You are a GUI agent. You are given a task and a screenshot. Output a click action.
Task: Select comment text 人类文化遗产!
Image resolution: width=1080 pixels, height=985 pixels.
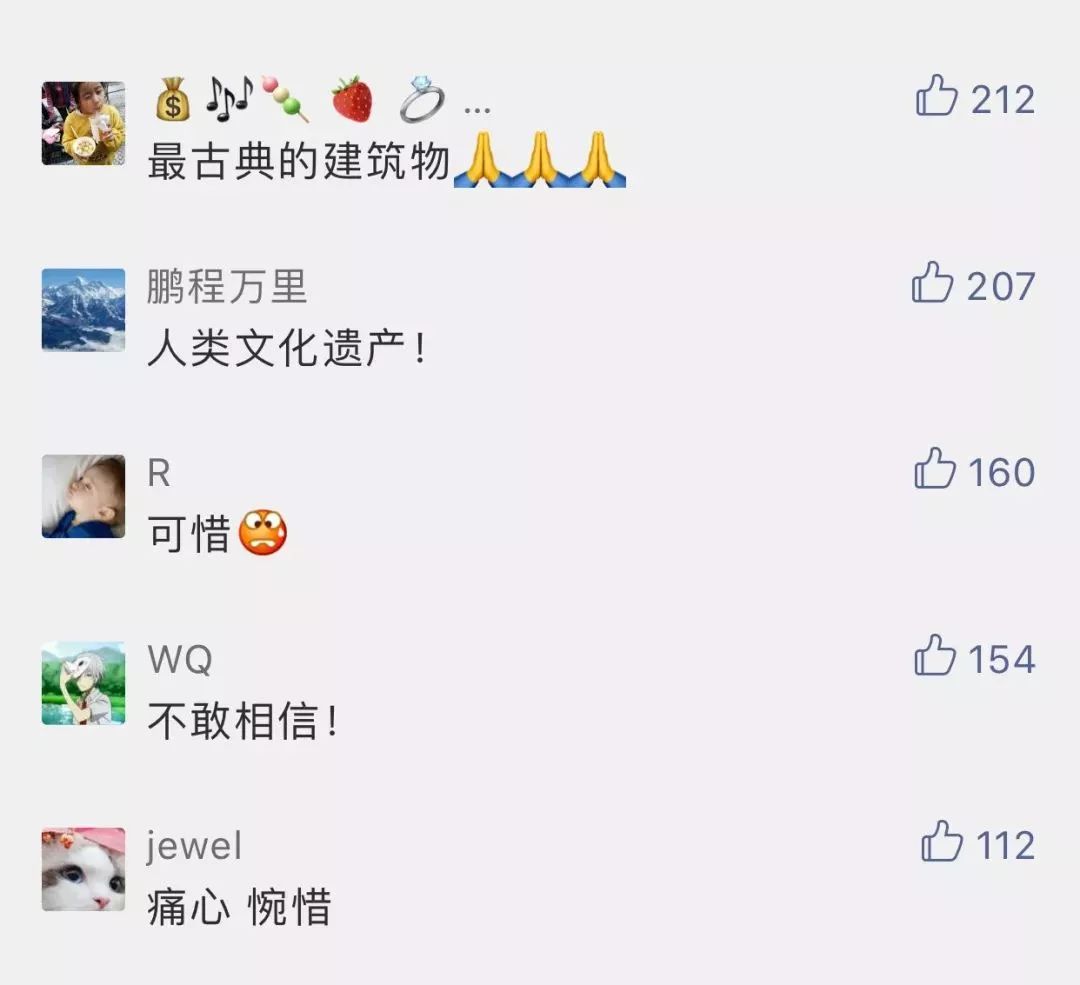pos(287,349)
